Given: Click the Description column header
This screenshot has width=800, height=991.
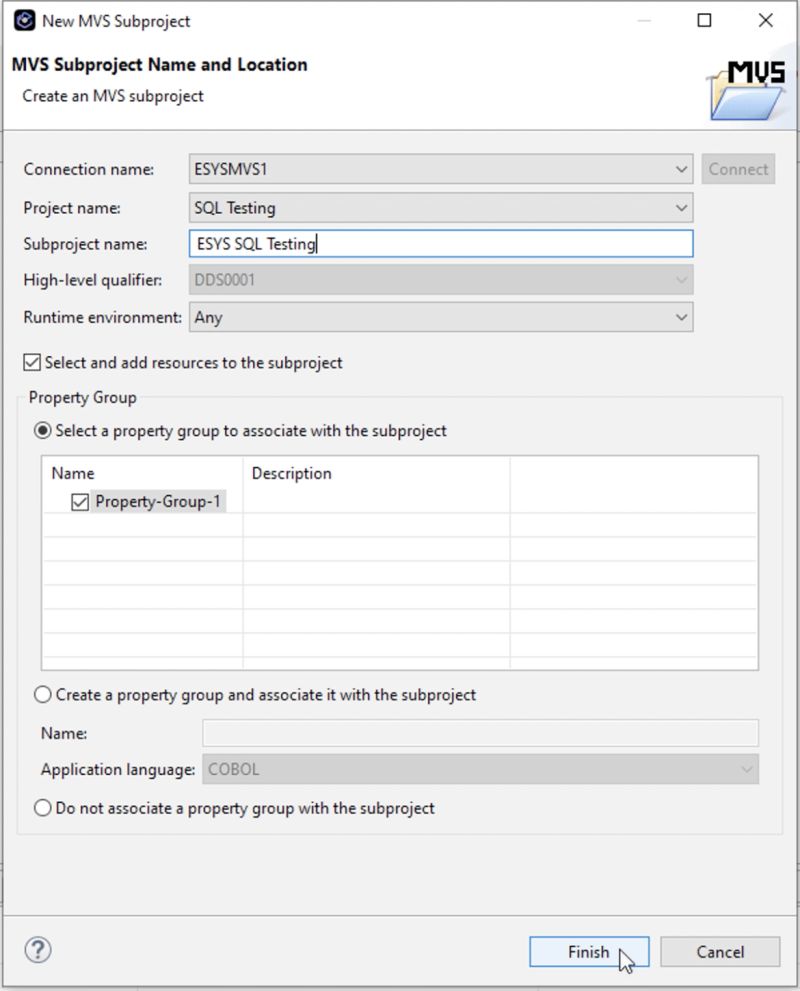Looking at the screenshot, I should (x=292, y=473).
